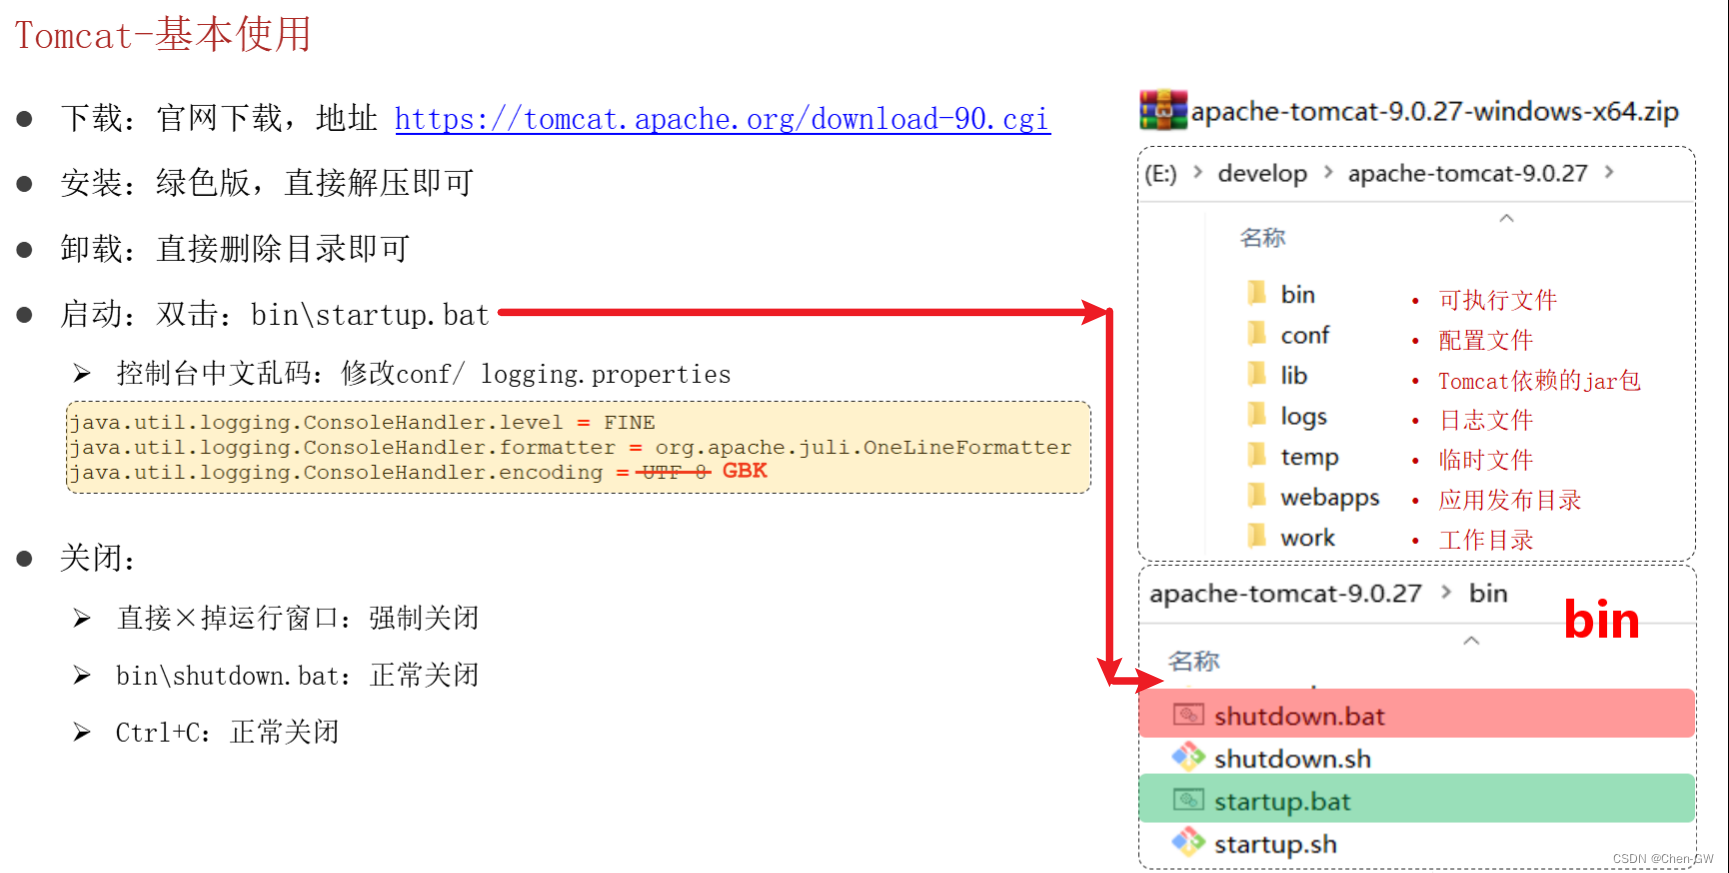Image resolution: width=1729 pixels, height=873 pixels.
Task: Click bin\shutdown.bat: 正常关闭 line
Action: pyautogui.click(x=297, y=676)
